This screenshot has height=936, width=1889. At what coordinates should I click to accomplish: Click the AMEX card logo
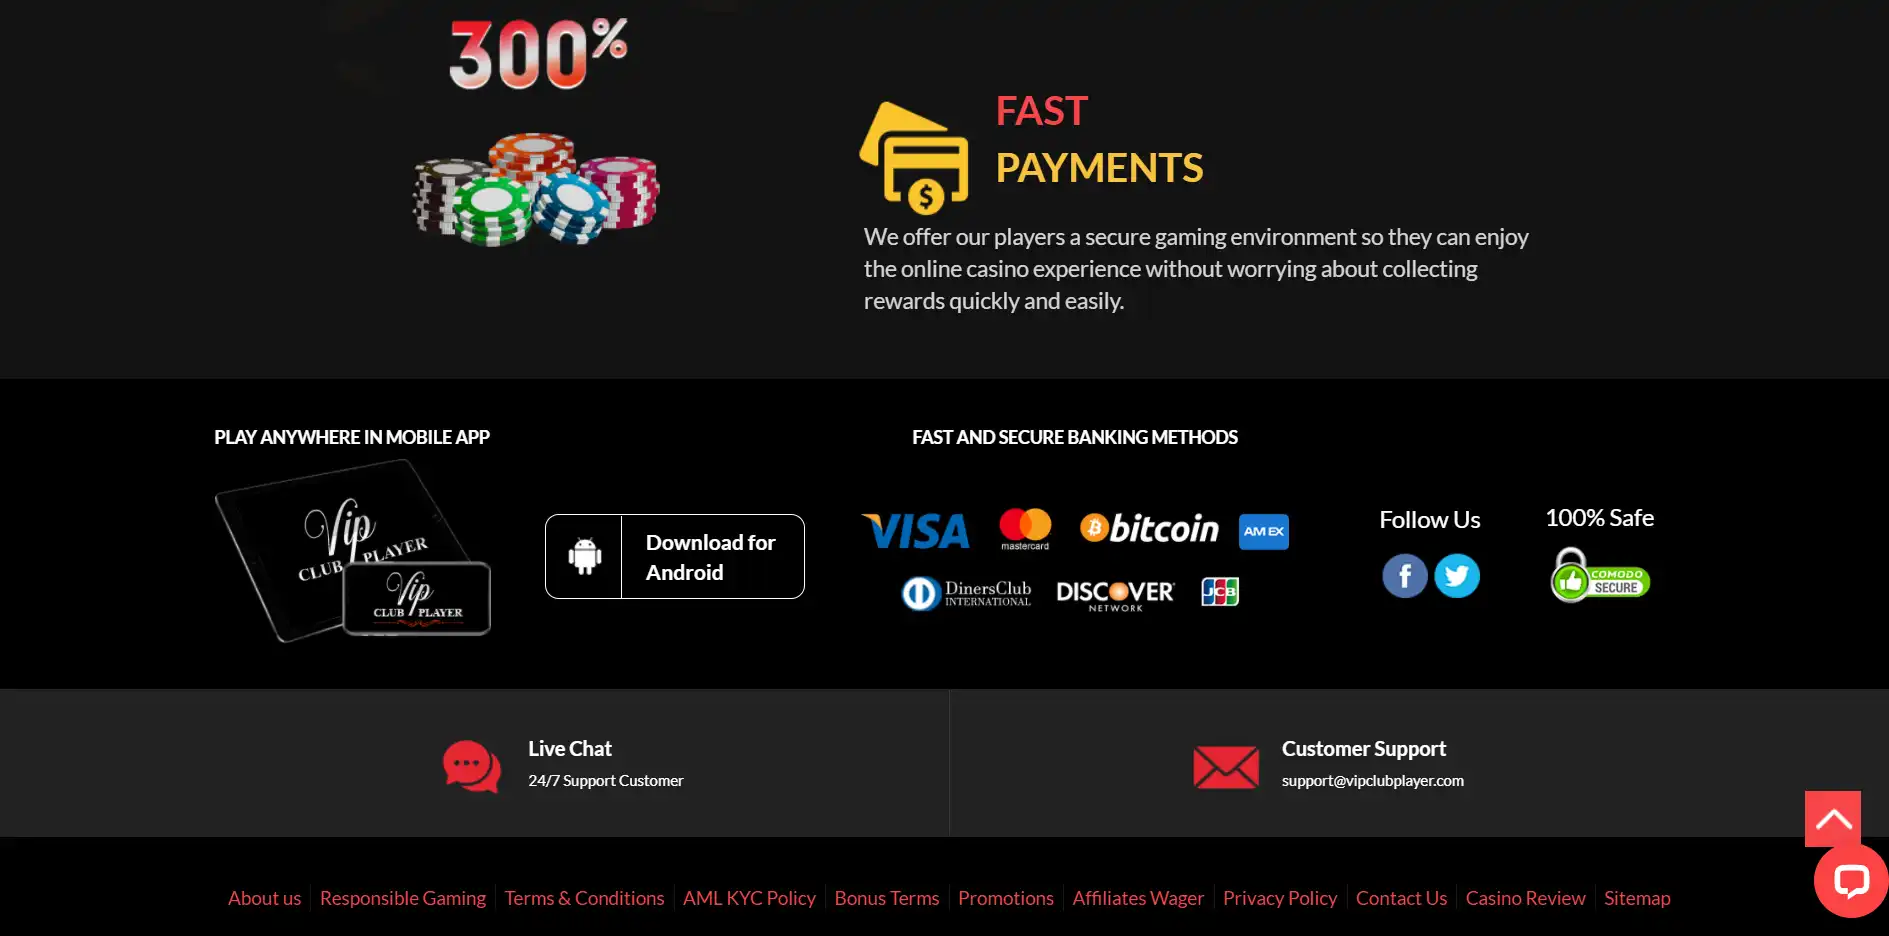[1264, 532]
